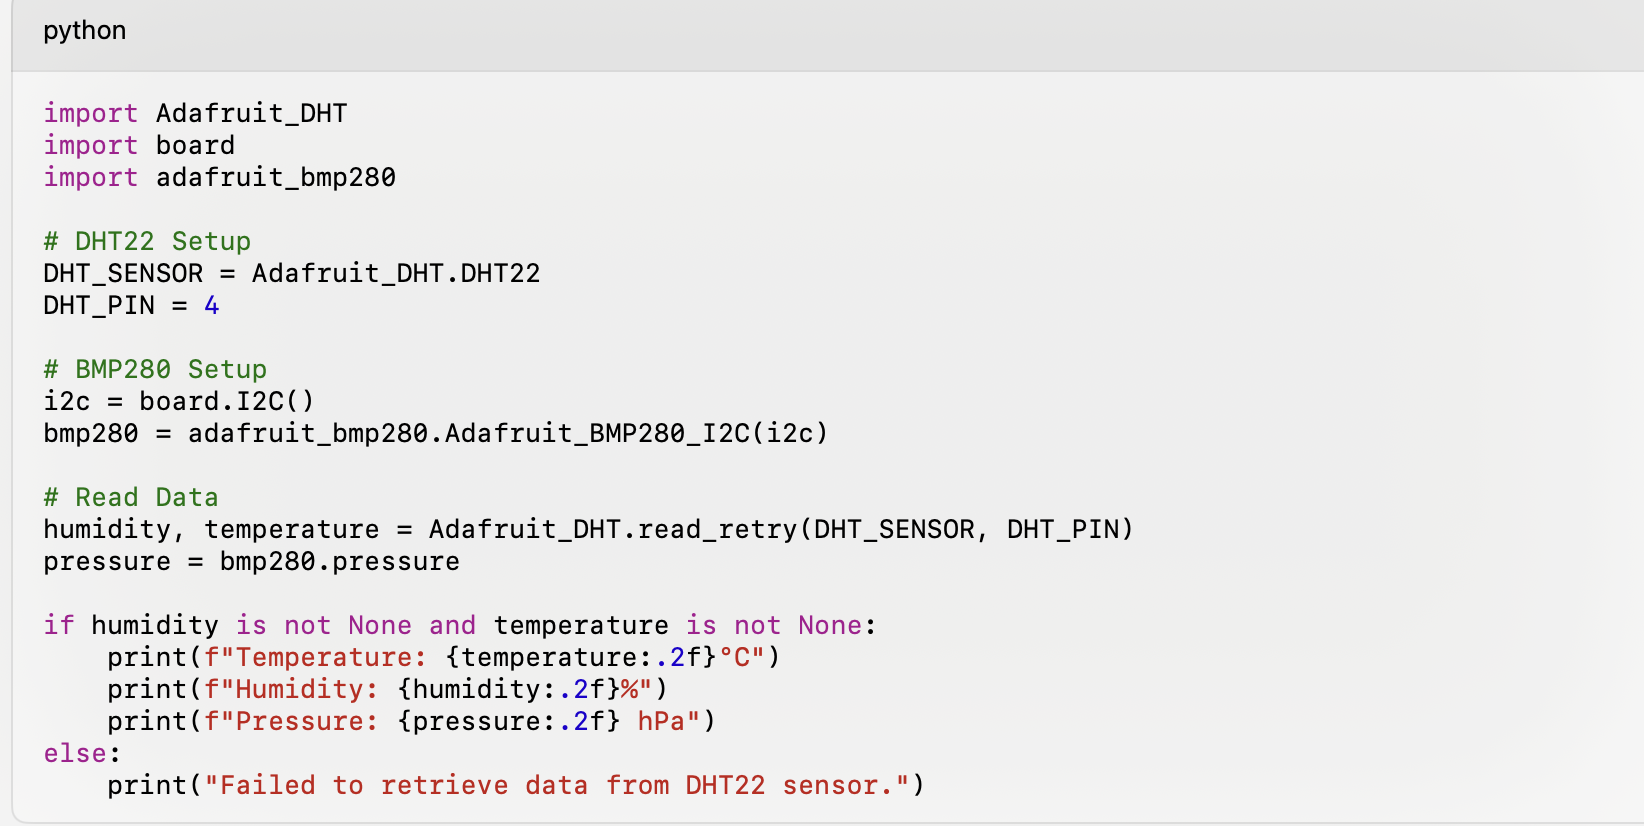Click the python language label in header
This screenshot has width=1644, height=826.
click(x=84, y=30)
